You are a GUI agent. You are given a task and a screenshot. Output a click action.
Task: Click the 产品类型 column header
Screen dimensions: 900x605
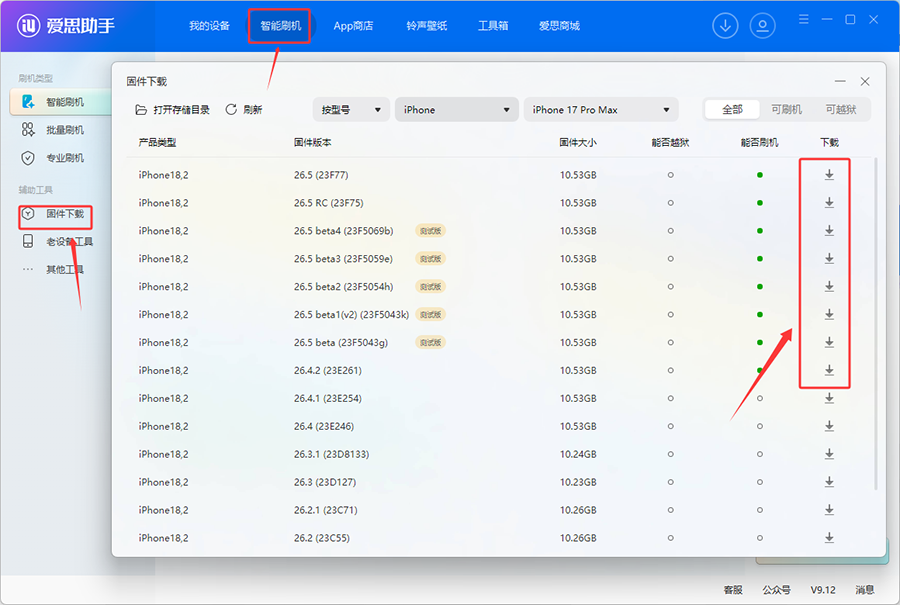[157, 142]
